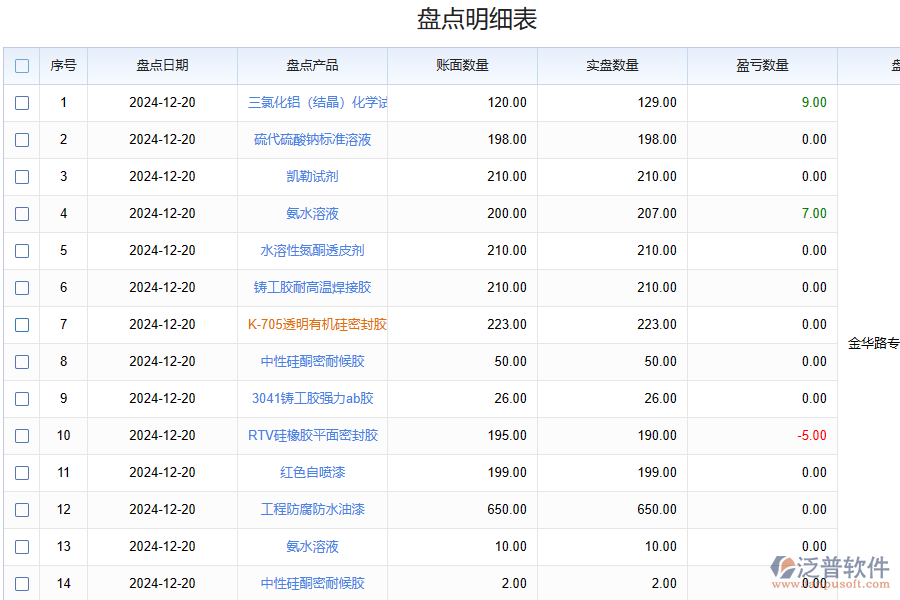Click the 实盘数量 column header

(x=612, y=65)
